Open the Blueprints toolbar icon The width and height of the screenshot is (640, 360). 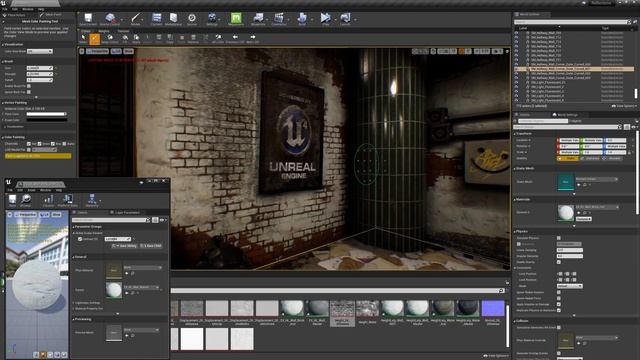(258, 19)
